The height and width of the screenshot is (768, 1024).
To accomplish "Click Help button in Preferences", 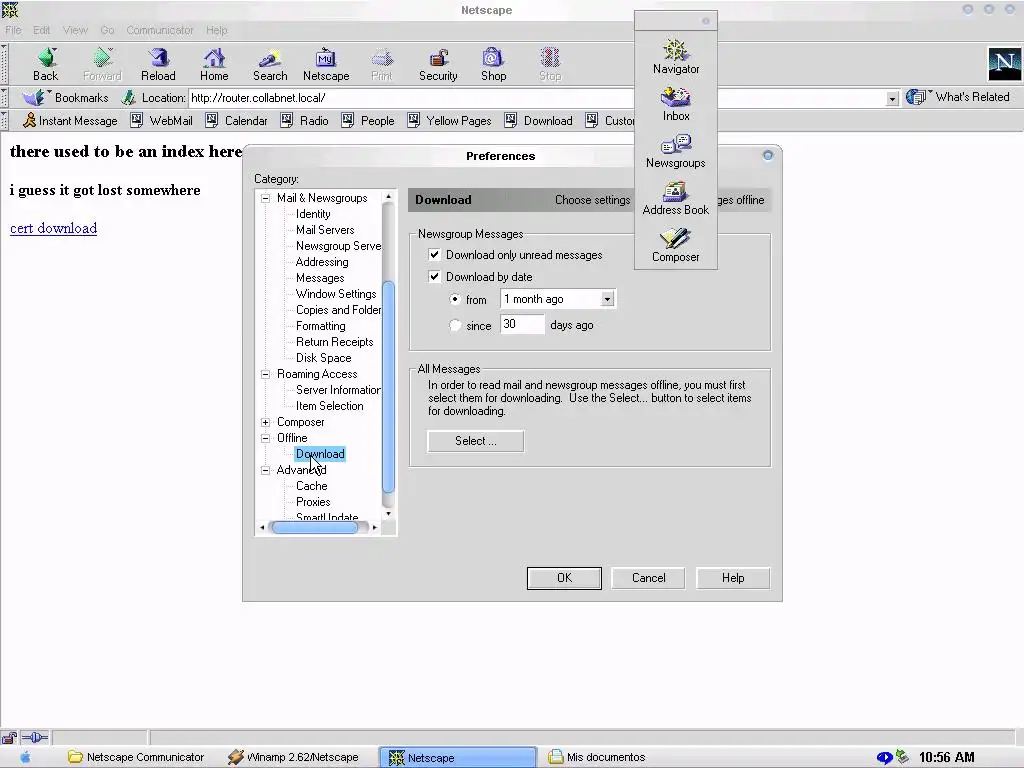I will pos(733,578).
